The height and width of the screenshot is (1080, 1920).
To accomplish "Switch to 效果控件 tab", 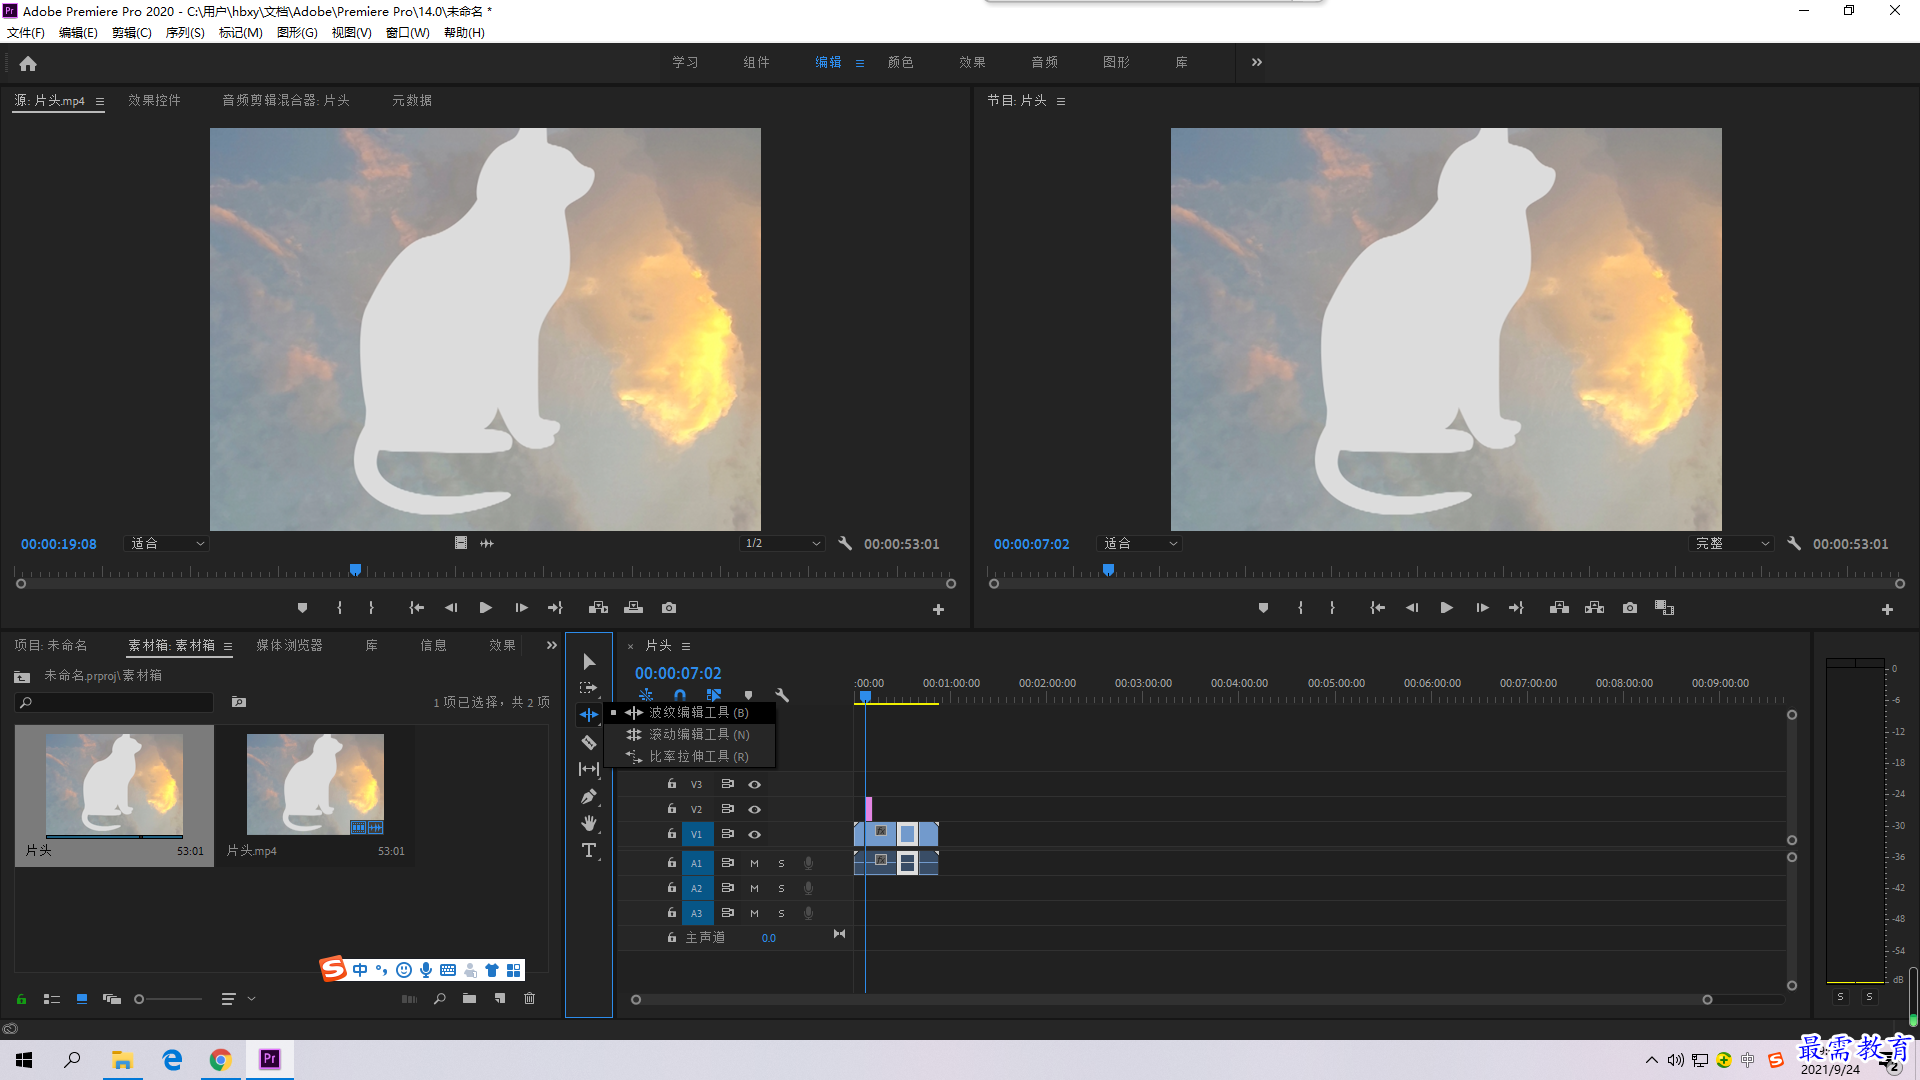I will (154, 101).
